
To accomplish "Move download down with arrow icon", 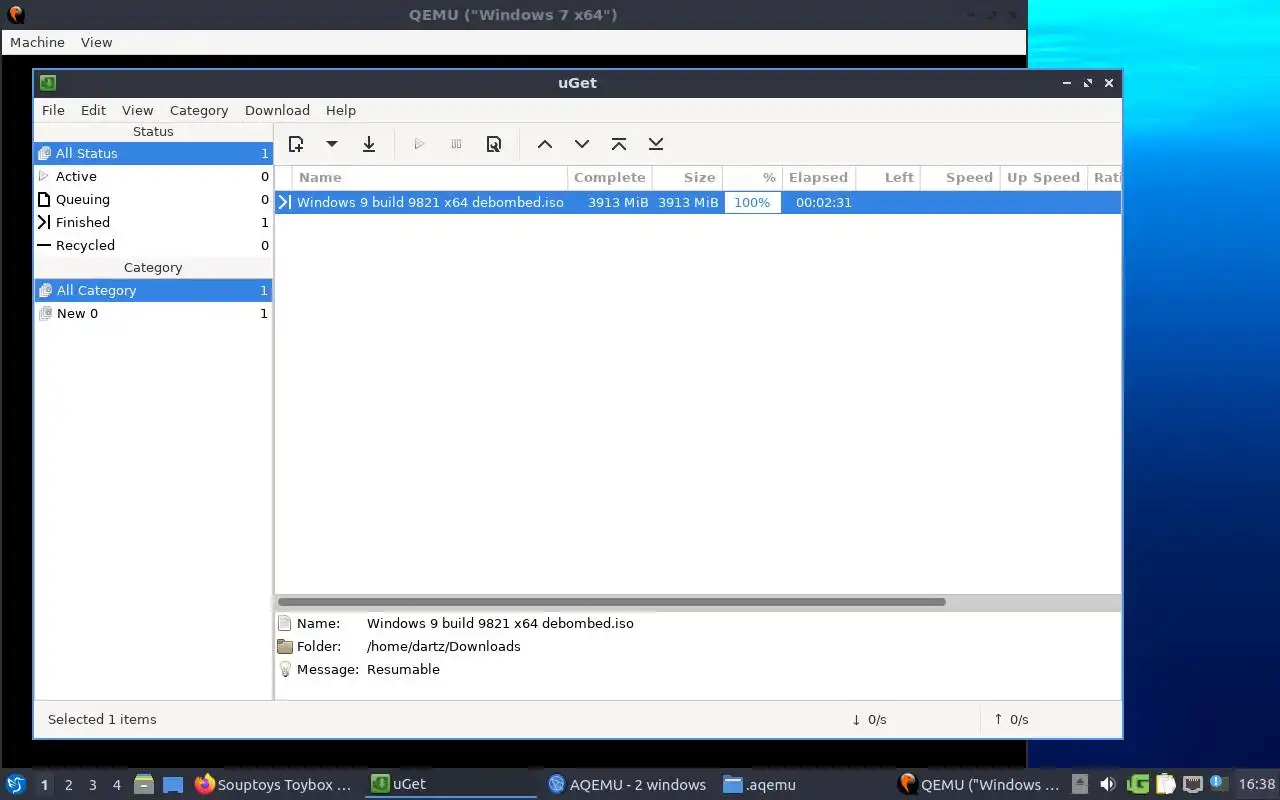I will [582, 144].
